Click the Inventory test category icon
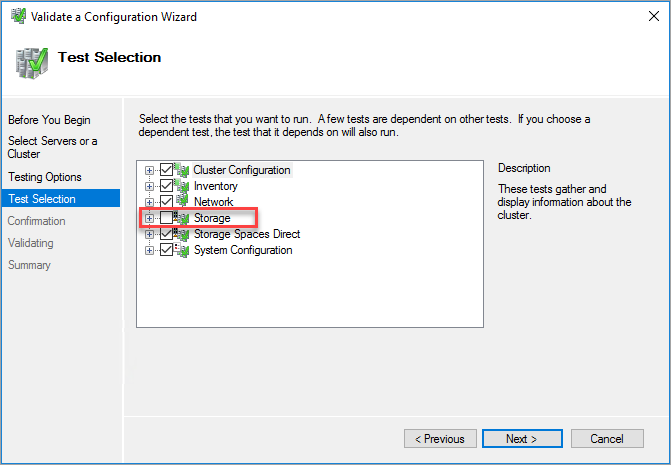This screenshot has width=671, height=465. point(182,186)
